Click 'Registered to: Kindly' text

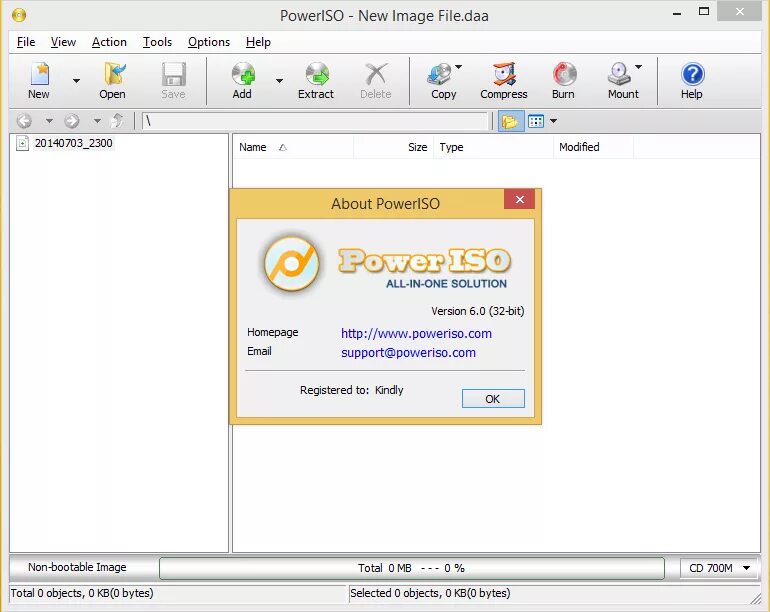tap(352, 390)
